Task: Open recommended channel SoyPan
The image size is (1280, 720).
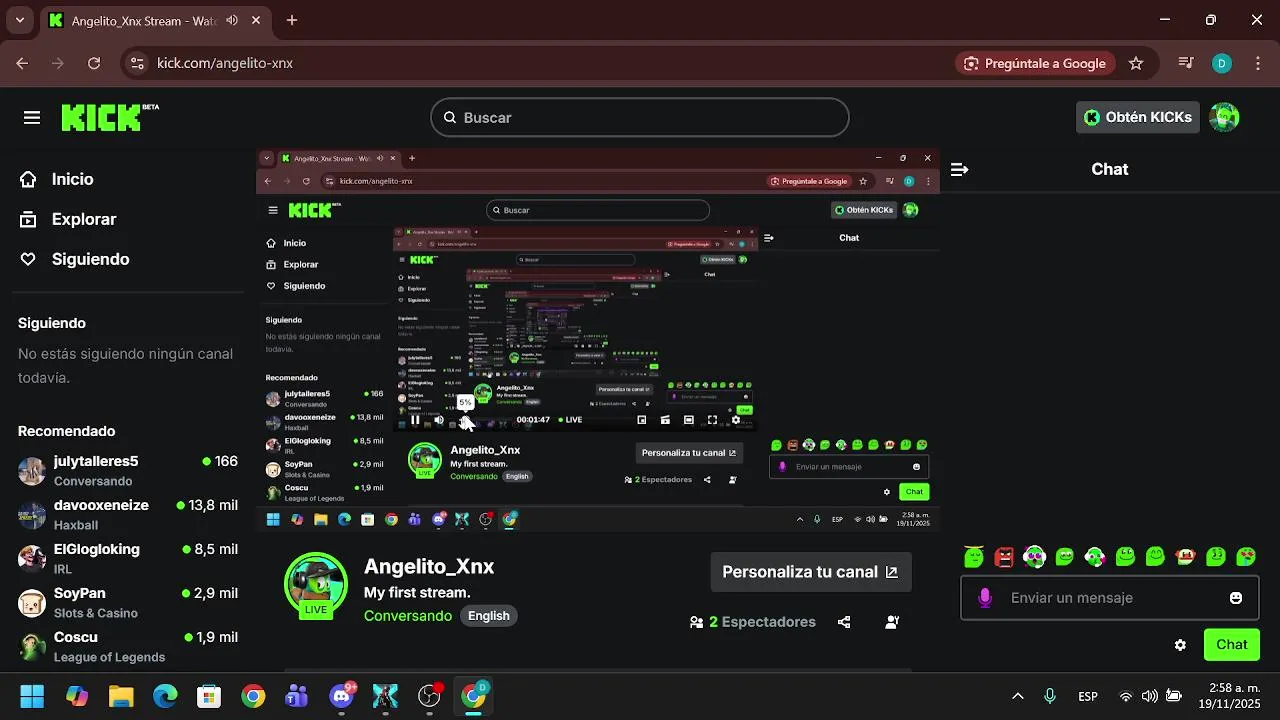Action: (128, 603)
